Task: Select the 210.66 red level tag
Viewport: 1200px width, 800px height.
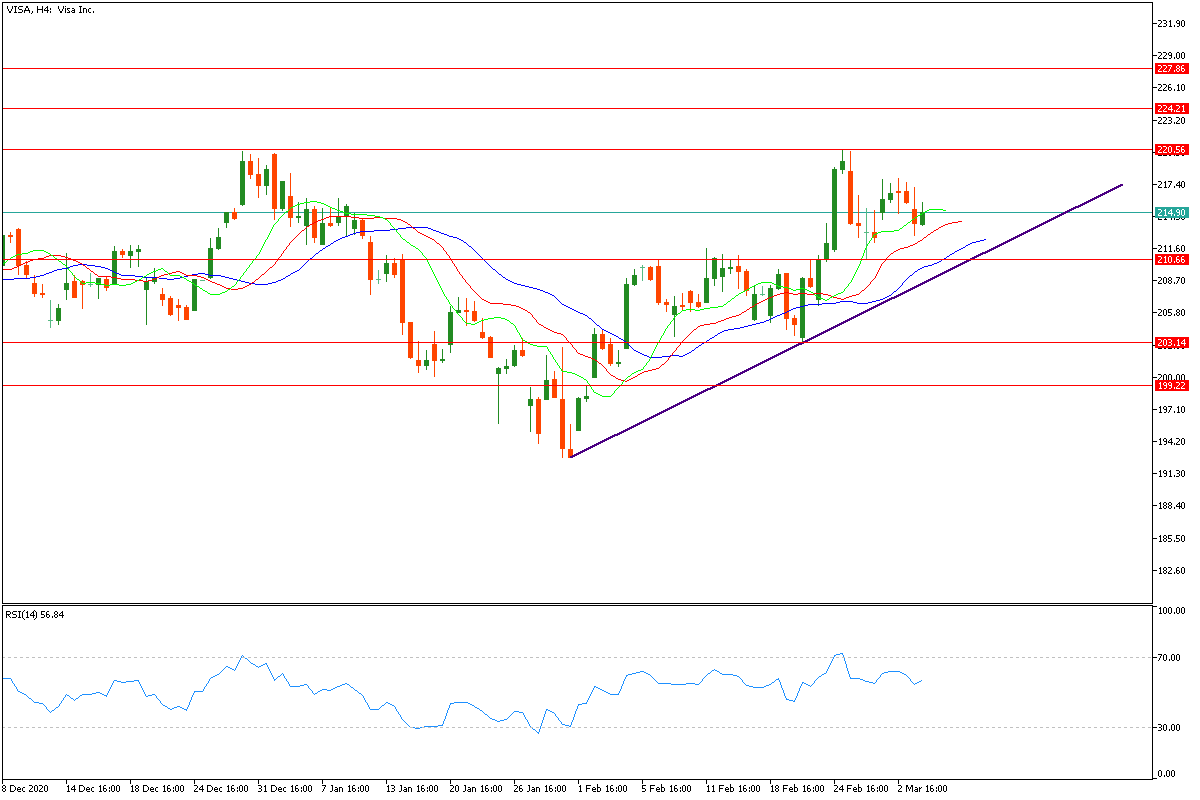Action: point(1170,260)
